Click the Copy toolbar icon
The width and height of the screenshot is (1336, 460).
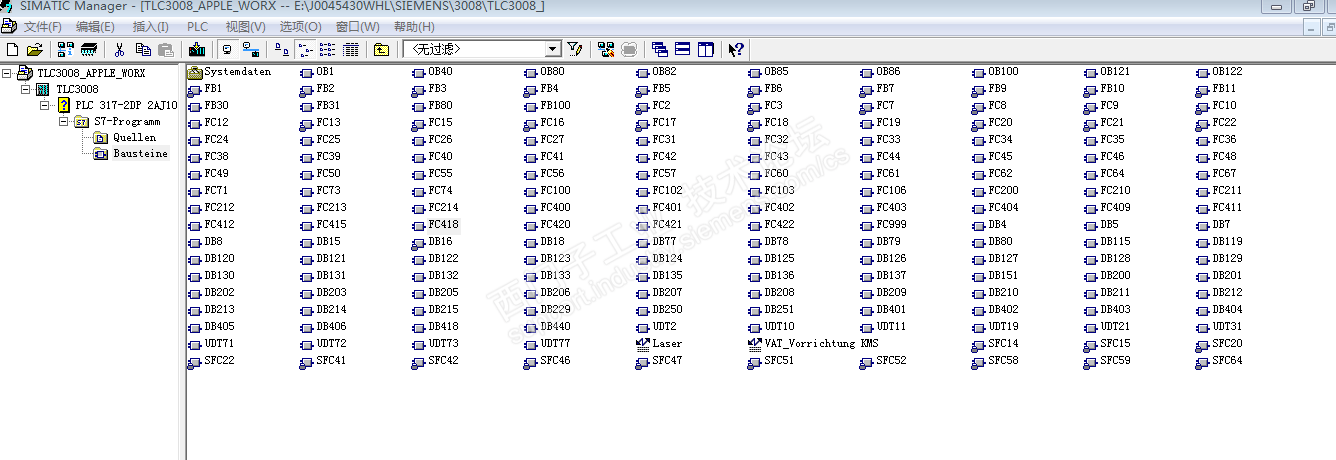tap(143, 49)
